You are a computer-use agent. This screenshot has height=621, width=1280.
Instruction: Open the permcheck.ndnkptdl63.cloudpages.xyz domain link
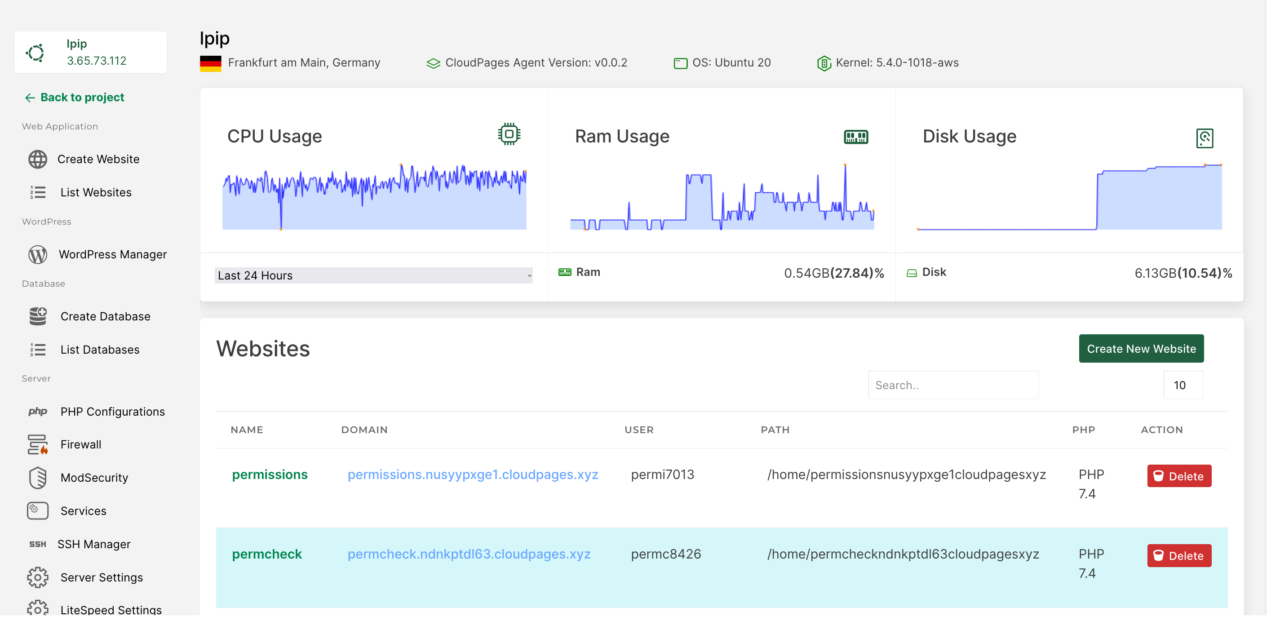coord(468,553)
